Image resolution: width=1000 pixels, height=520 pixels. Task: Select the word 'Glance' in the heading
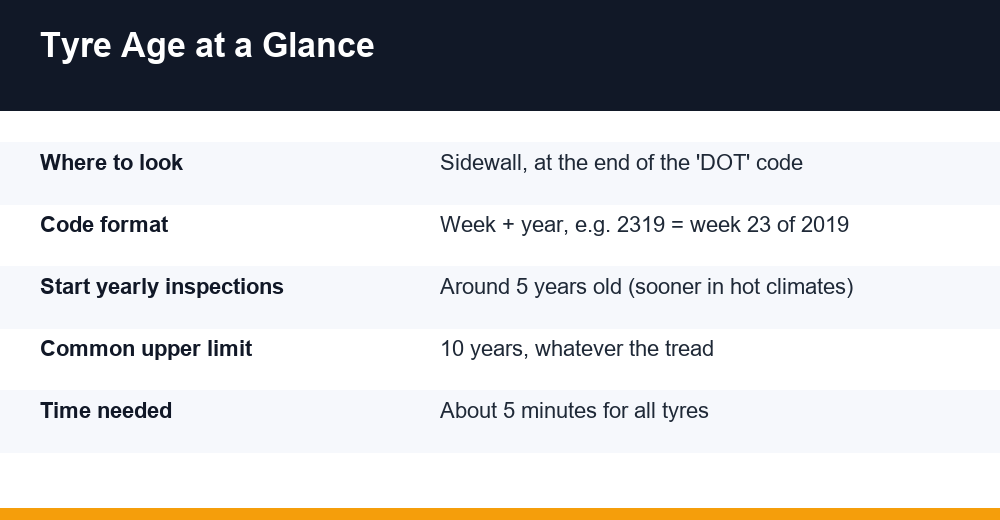click(x=318, y=46)
